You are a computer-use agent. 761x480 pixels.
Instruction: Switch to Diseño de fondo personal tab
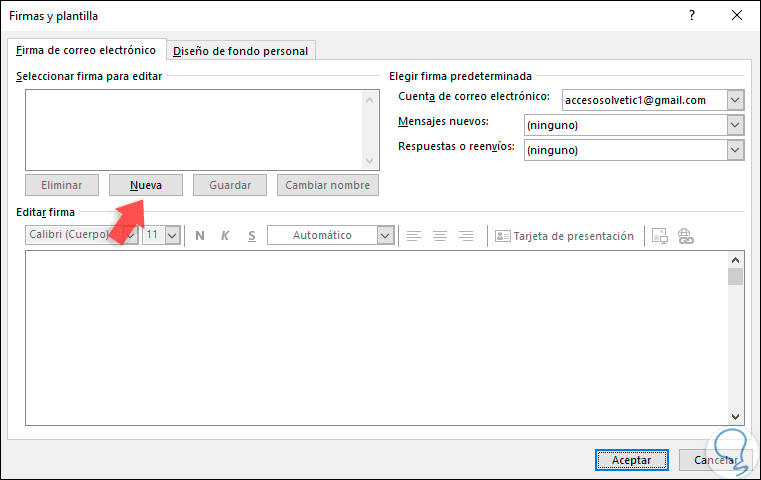click(242, 51)
